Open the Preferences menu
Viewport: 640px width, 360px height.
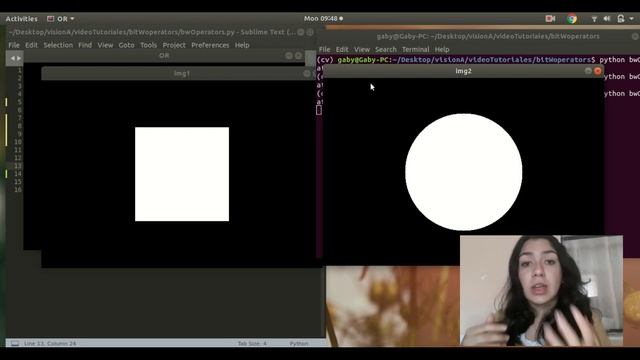[210, 45]
